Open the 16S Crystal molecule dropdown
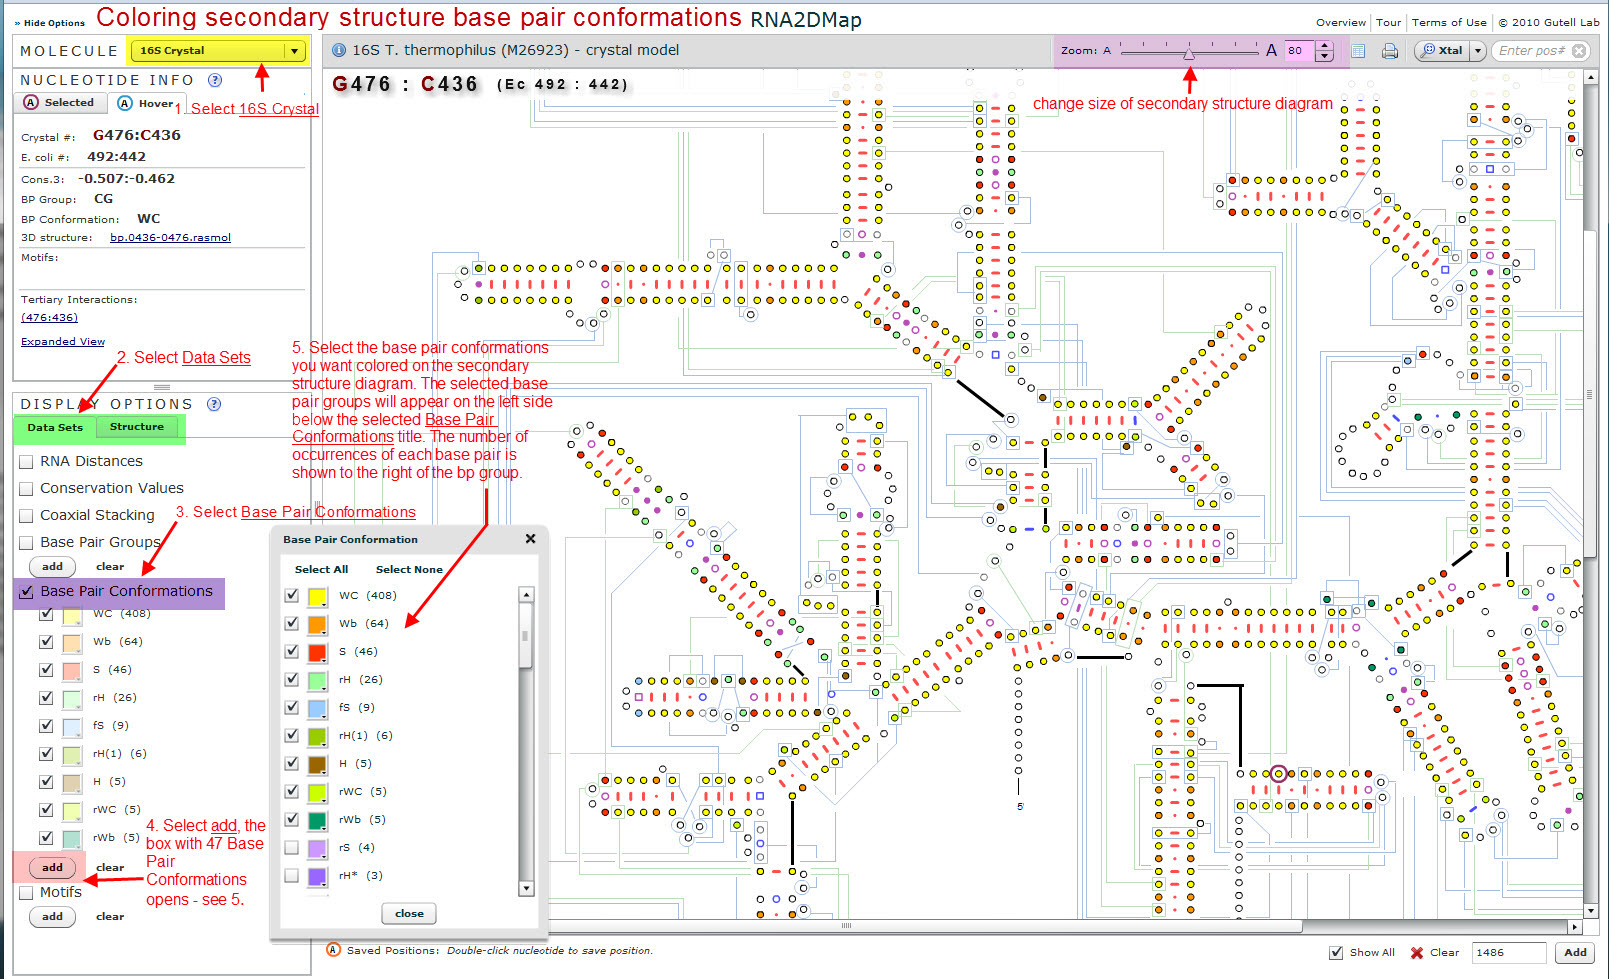The width and height of the screenshot is (1609, 979). pyautogui.click(x=294, y=51)
